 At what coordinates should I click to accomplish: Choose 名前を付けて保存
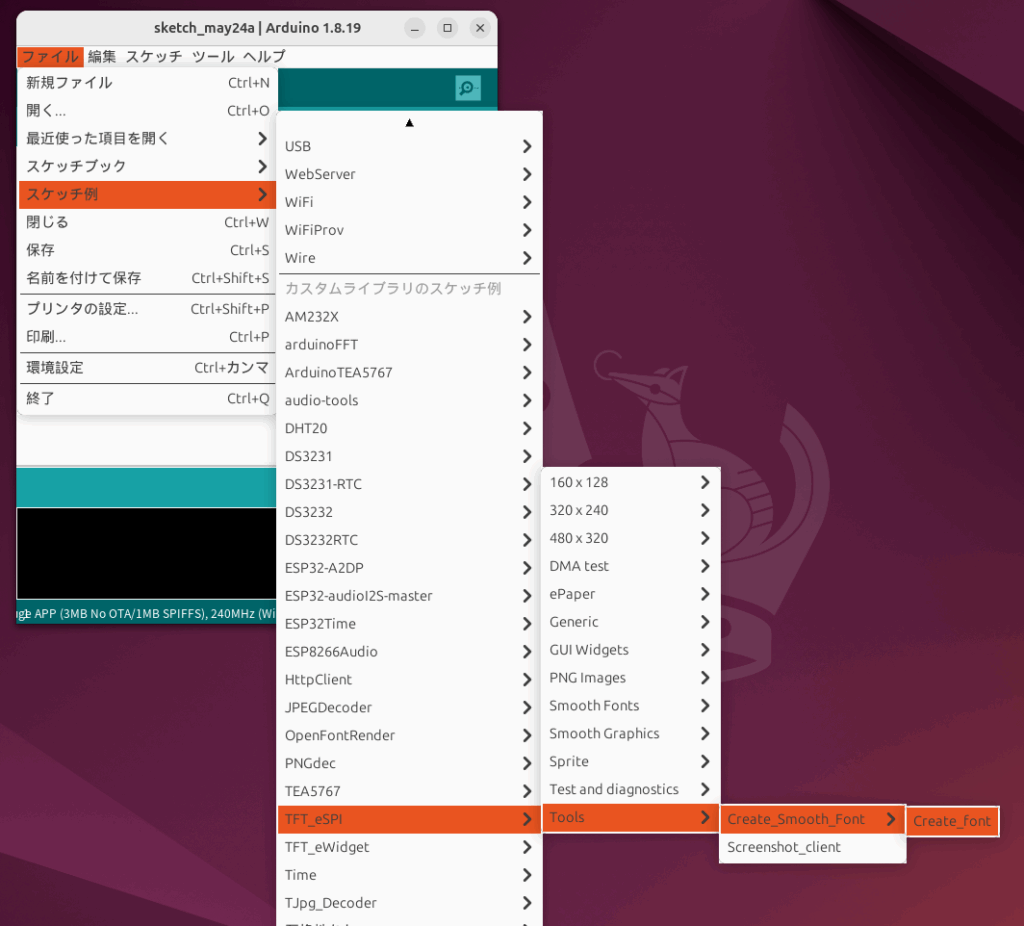(148, 278)
